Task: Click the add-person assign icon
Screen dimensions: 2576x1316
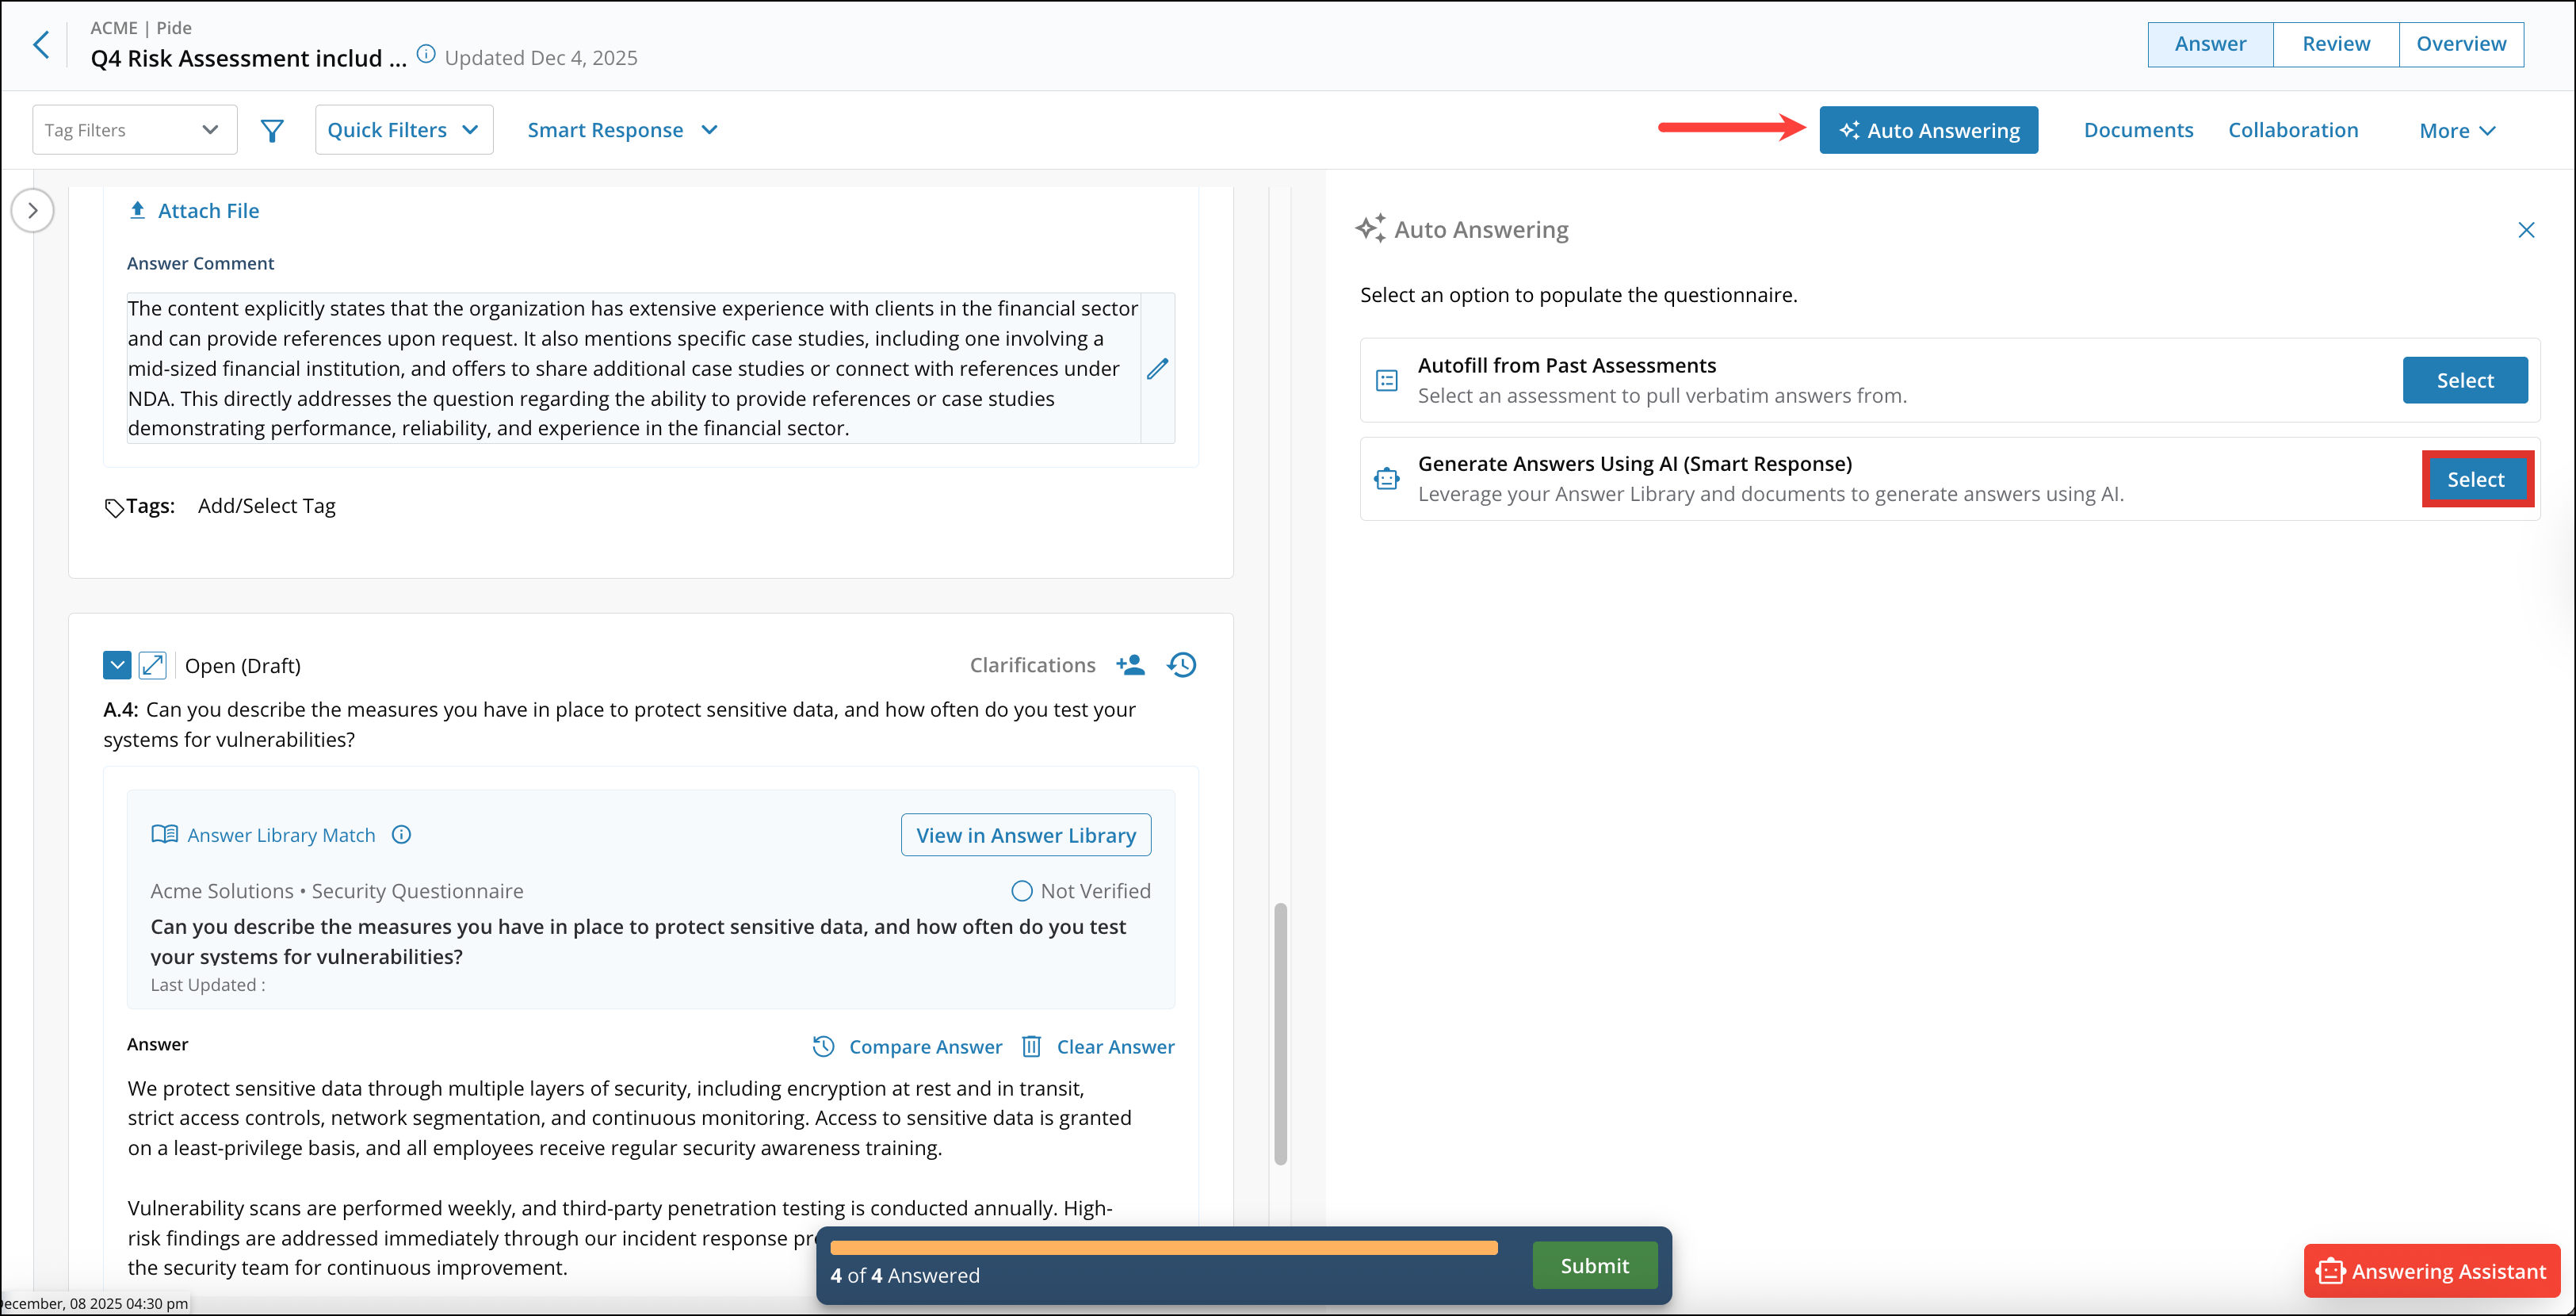Action: [1130, 665]
